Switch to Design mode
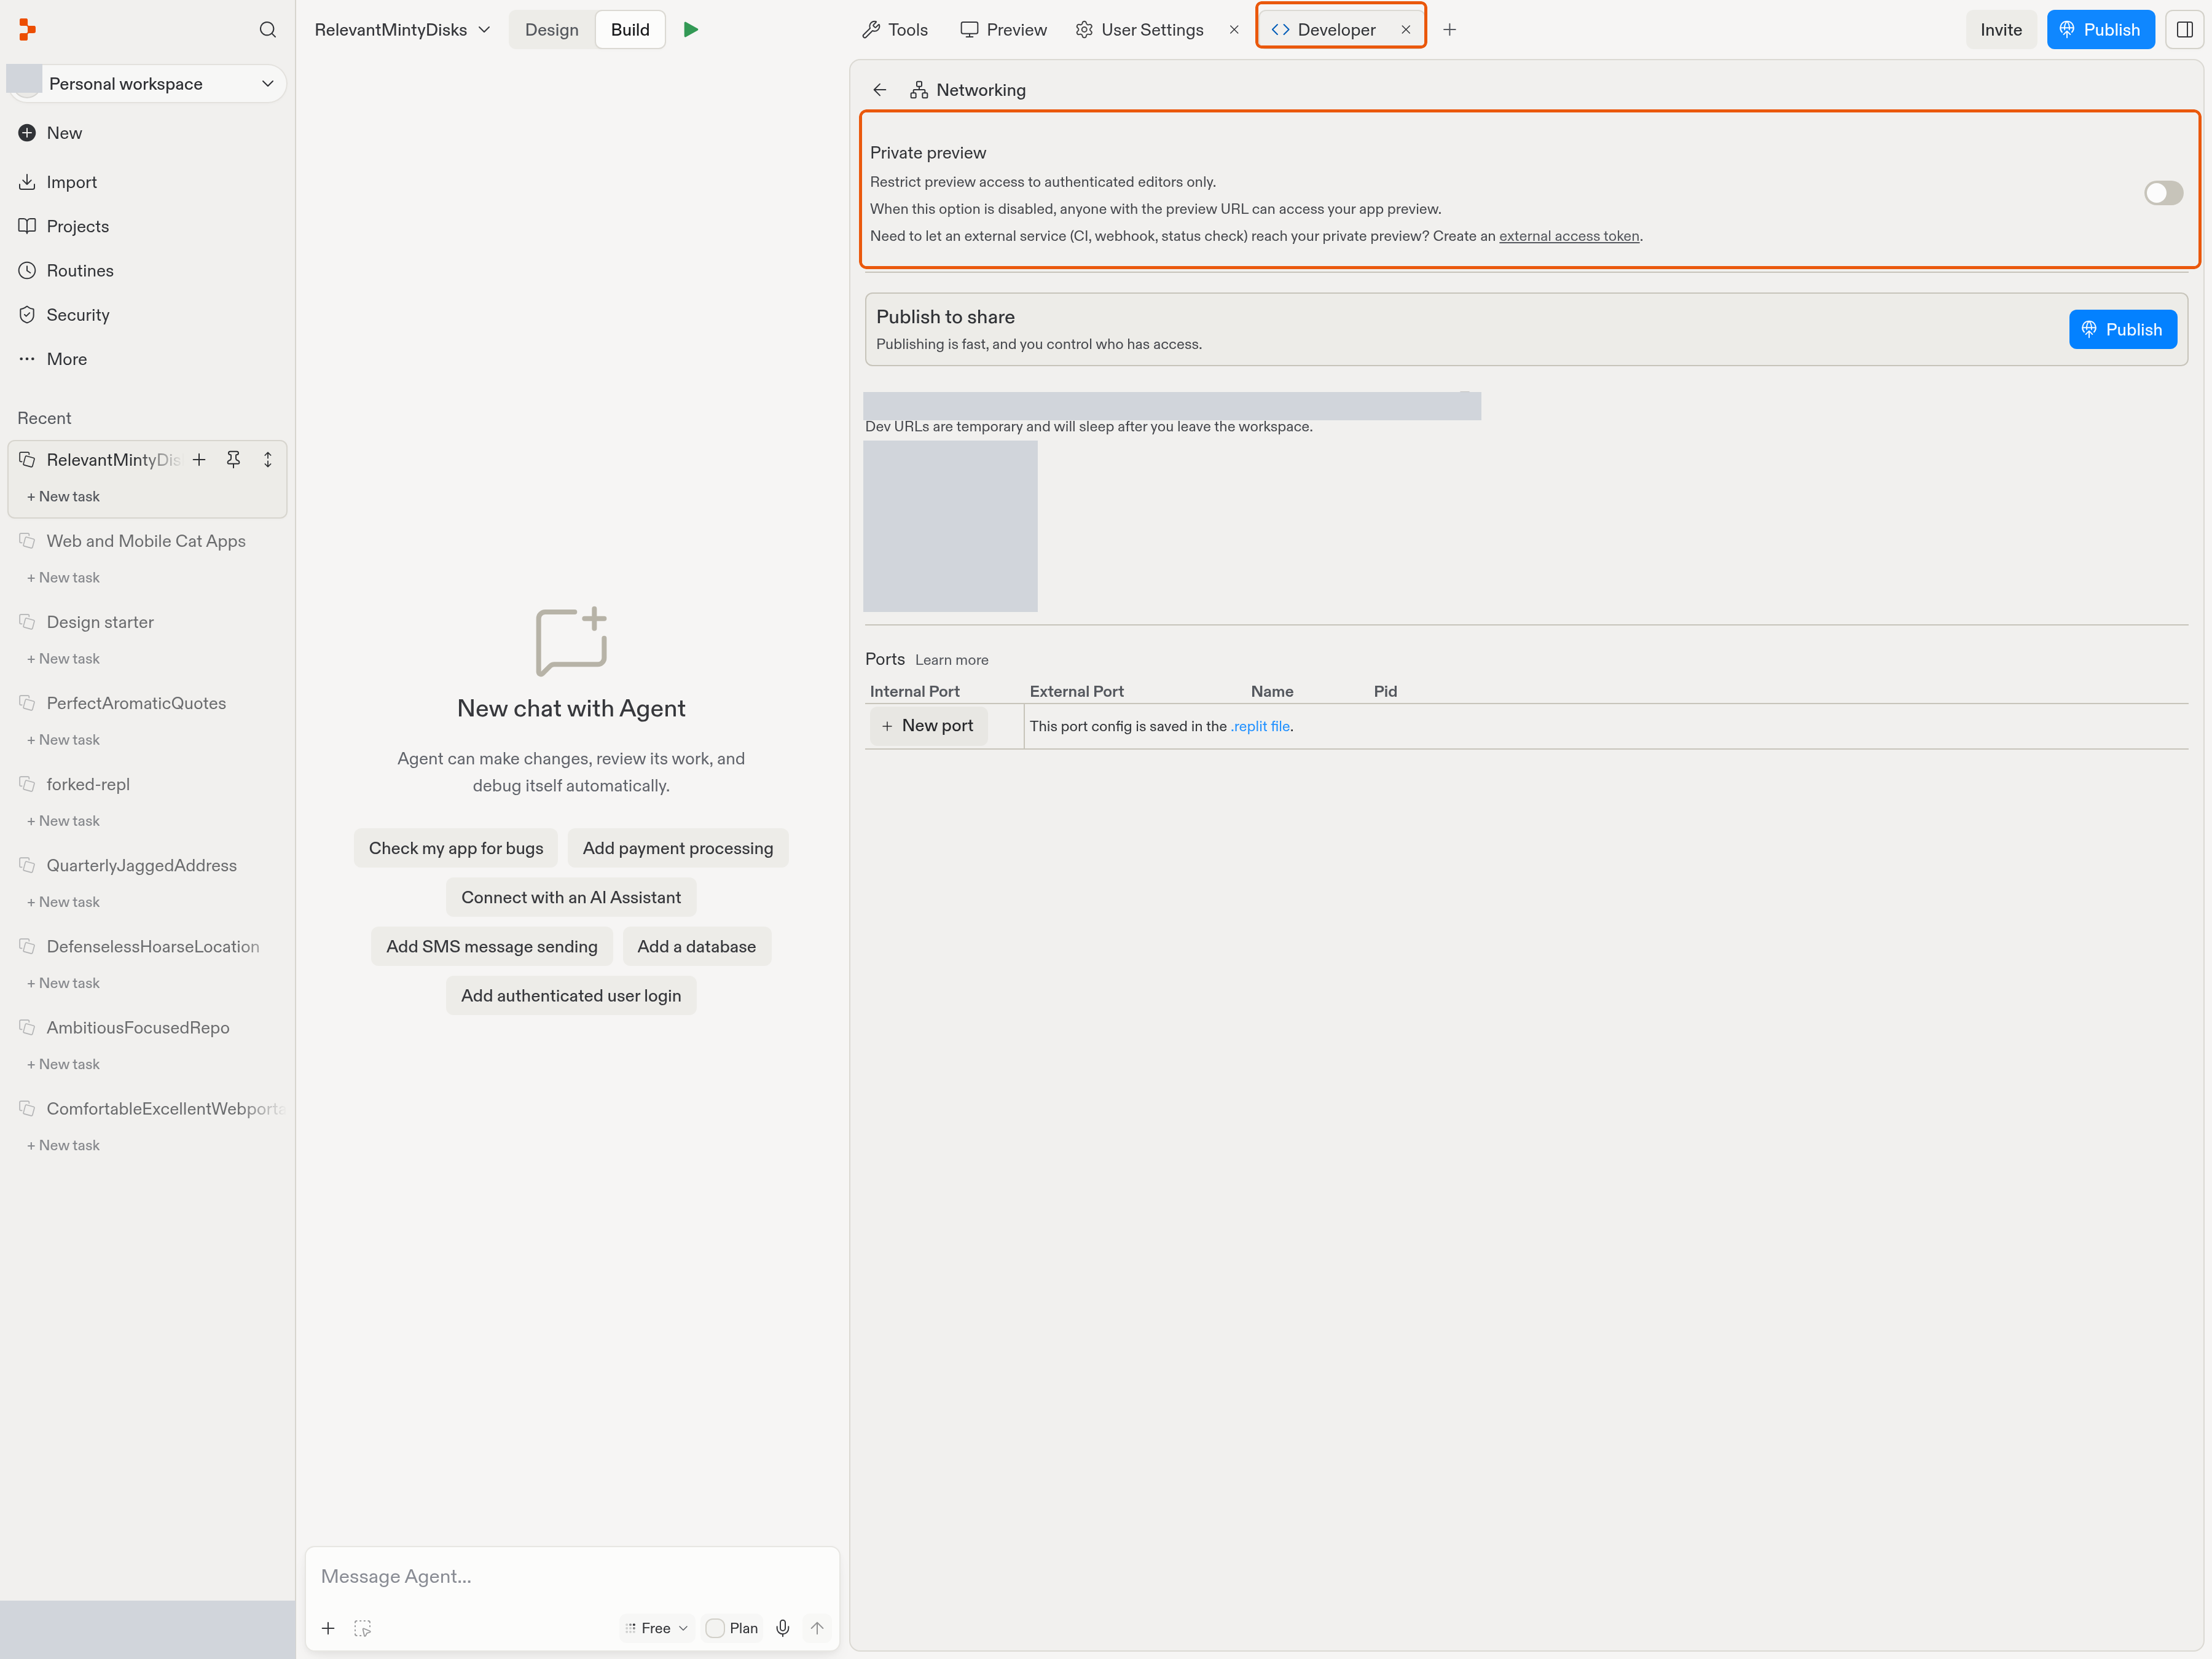 pyautogui.click(x=552, y=30)
